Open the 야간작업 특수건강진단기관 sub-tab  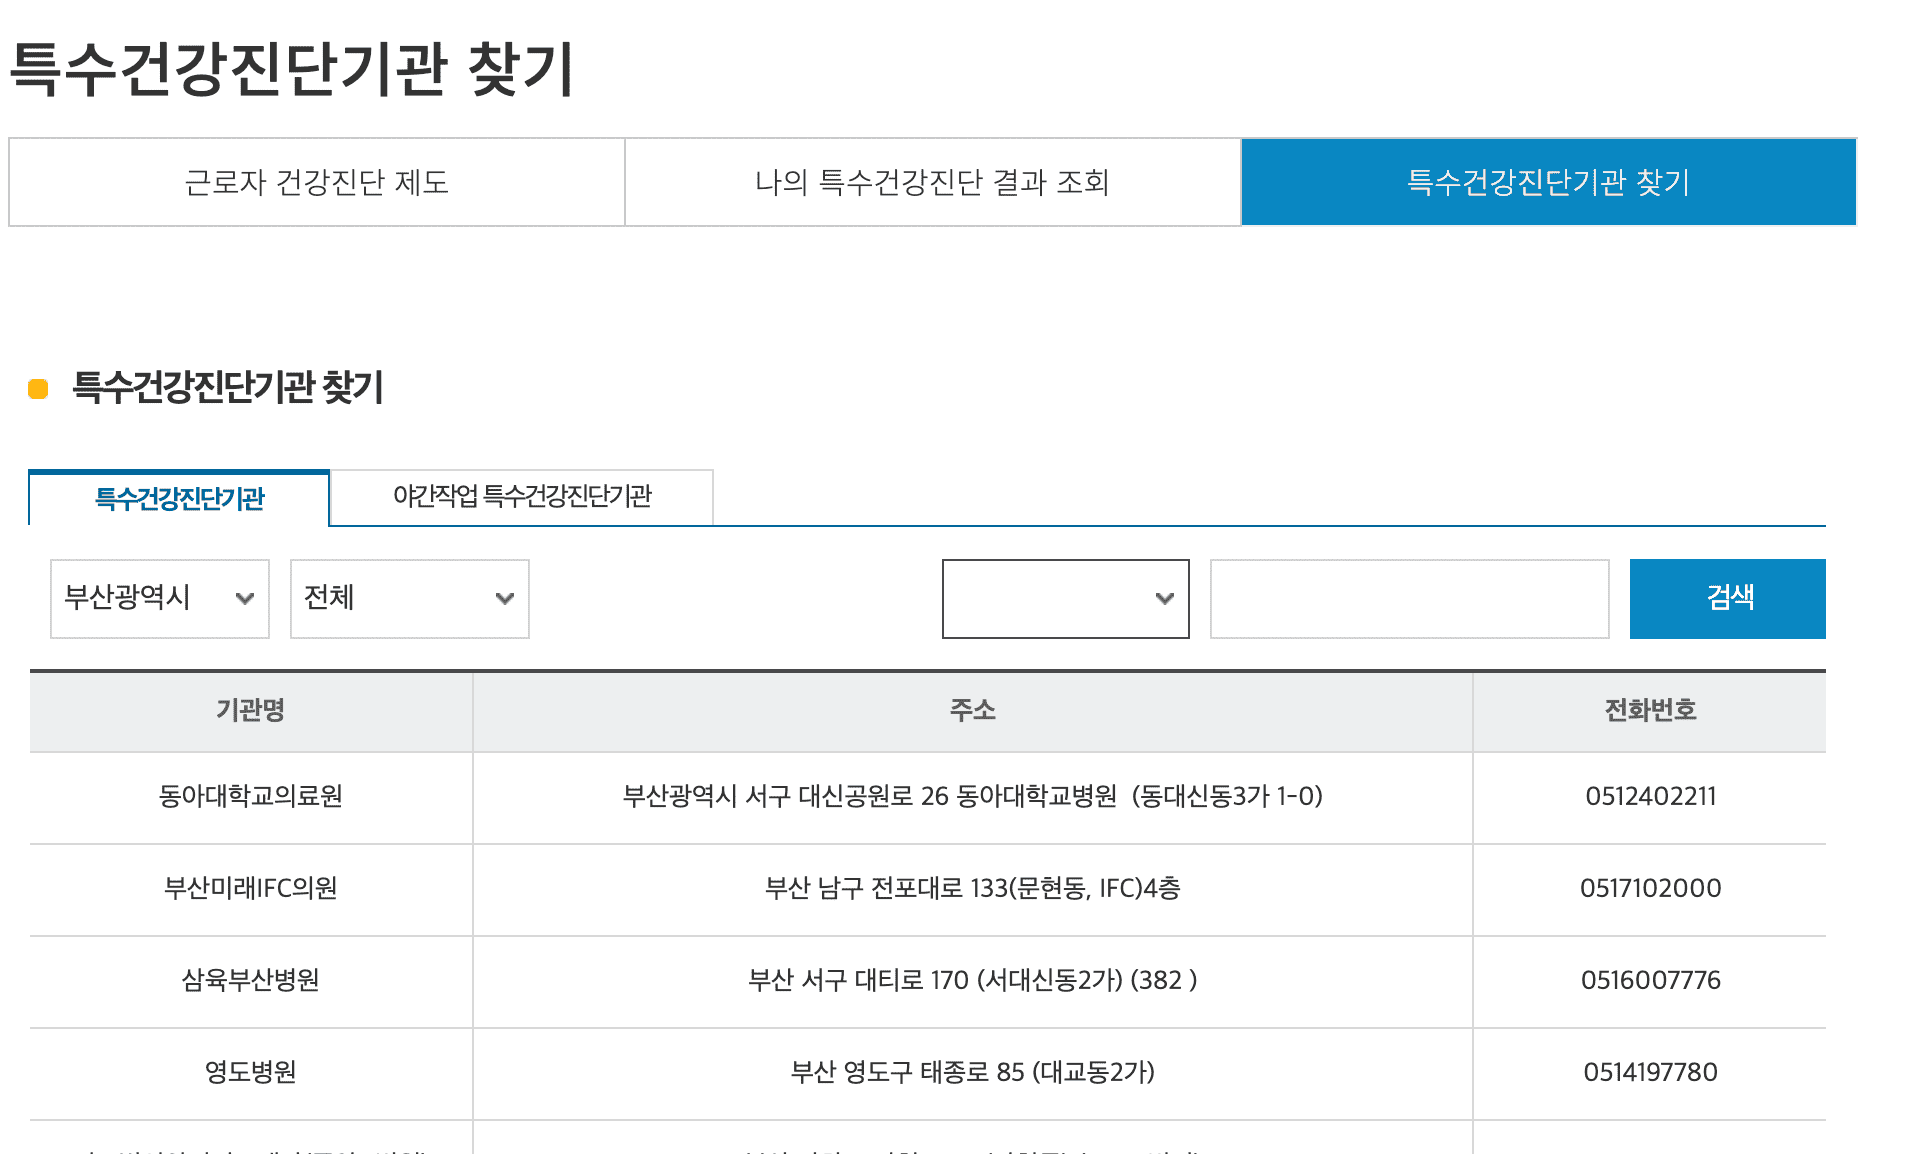(x=522, y=496)
